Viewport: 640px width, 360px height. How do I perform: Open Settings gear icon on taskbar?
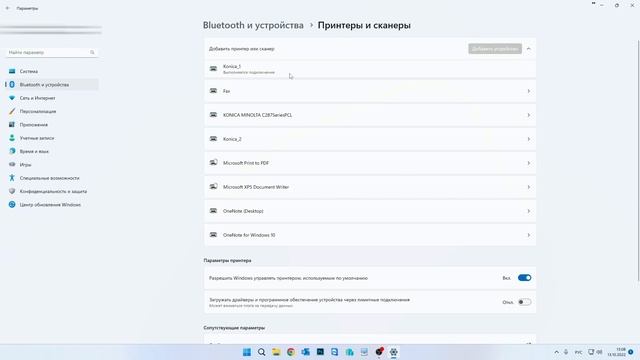[393, 352]
